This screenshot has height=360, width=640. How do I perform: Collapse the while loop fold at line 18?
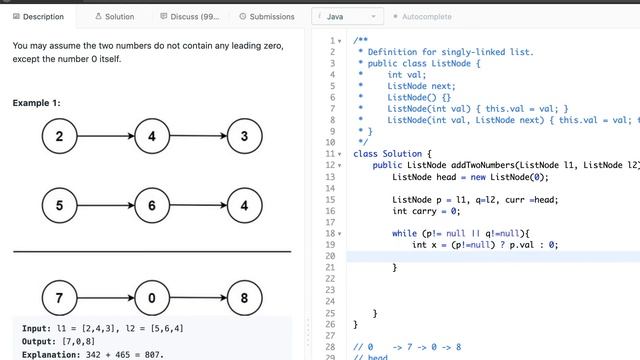click(340, 234)
